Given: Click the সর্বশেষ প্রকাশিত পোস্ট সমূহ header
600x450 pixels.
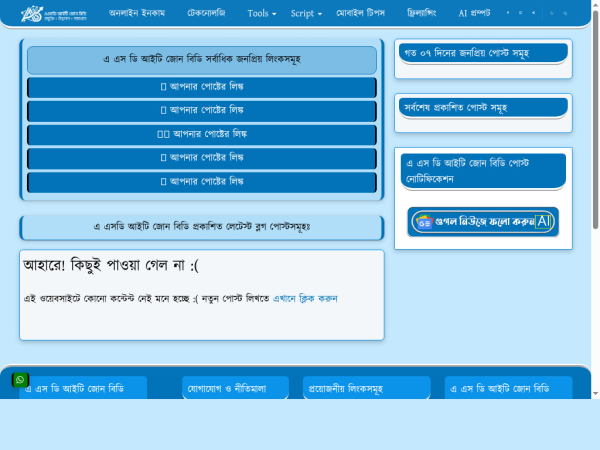Looking at the screenshot, I should point(483,108).
